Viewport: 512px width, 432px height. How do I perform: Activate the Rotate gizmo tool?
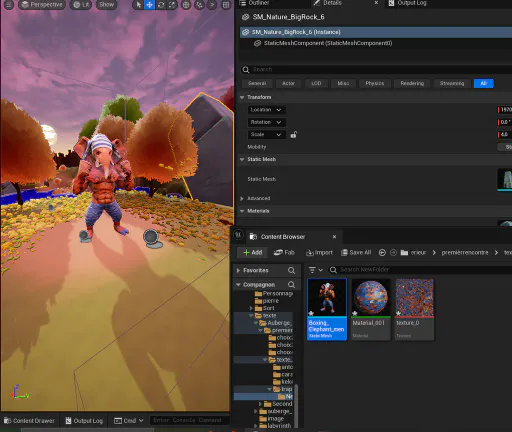161,5
